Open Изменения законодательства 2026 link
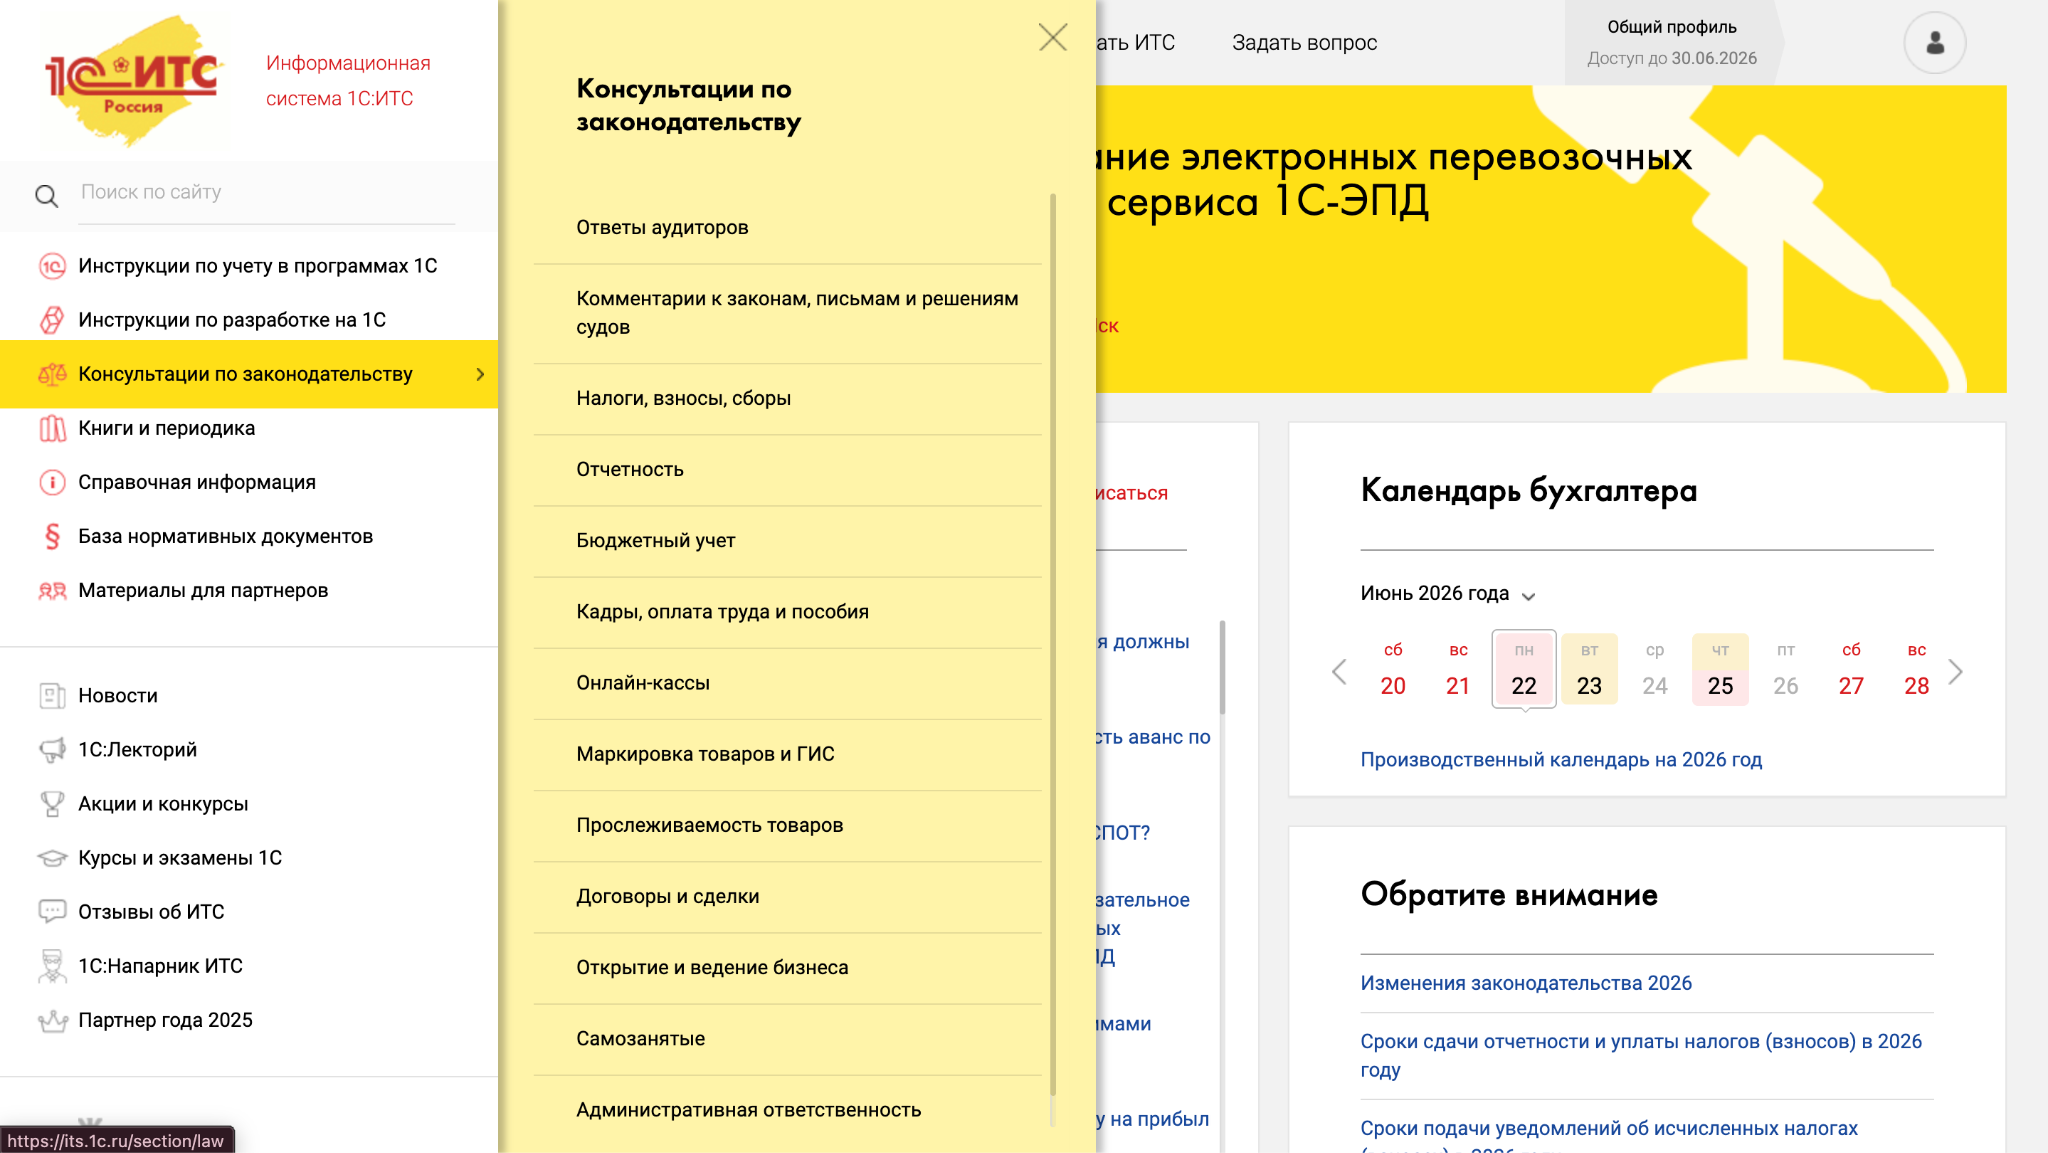This screenshot has height=1153, width=2048. 1526,983
